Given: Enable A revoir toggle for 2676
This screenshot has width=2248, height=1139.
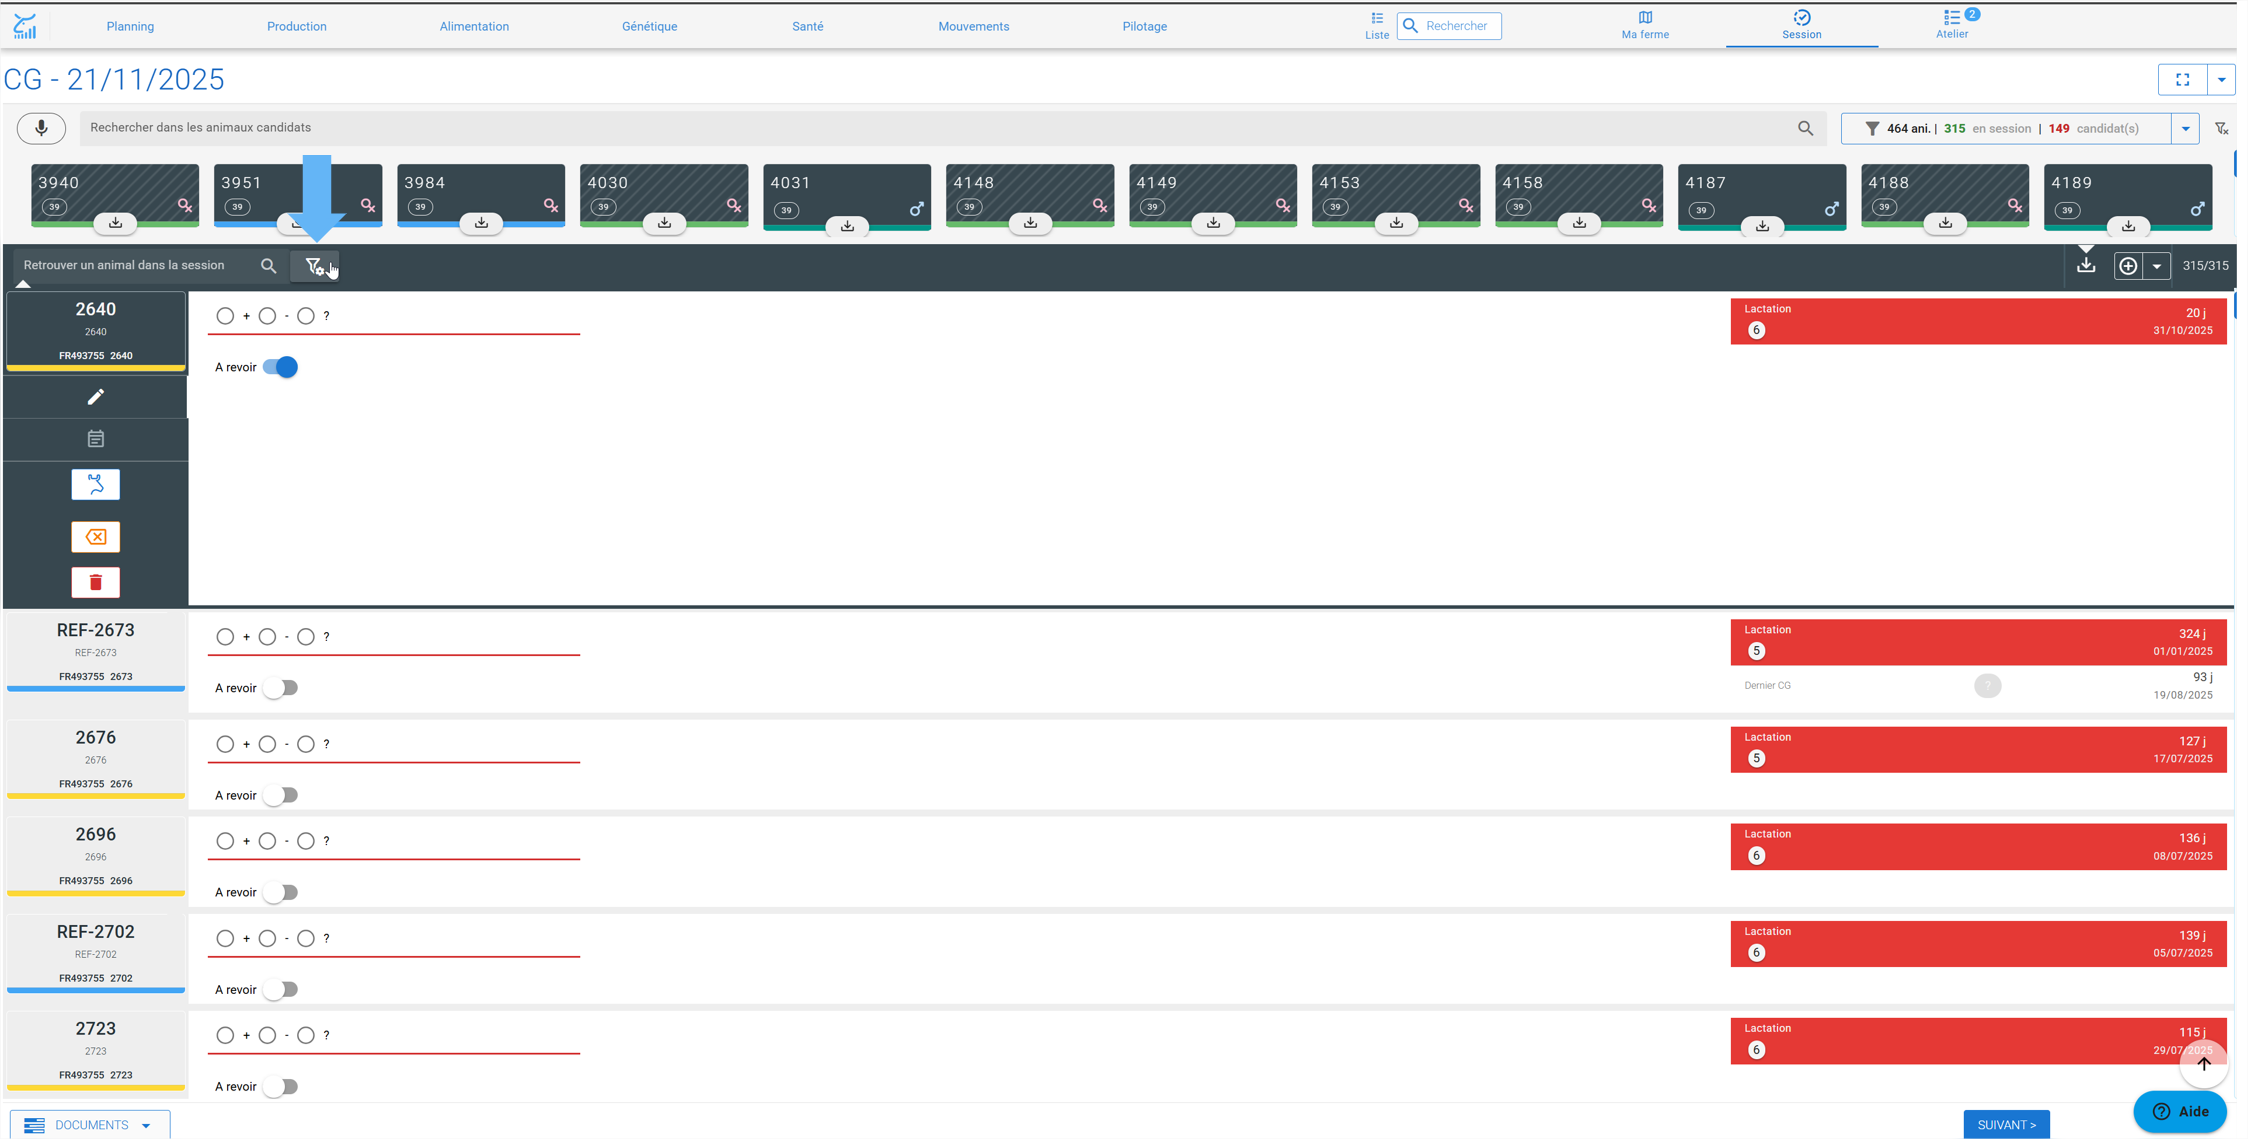Looking at the screenshot, I should click(280, 796).
